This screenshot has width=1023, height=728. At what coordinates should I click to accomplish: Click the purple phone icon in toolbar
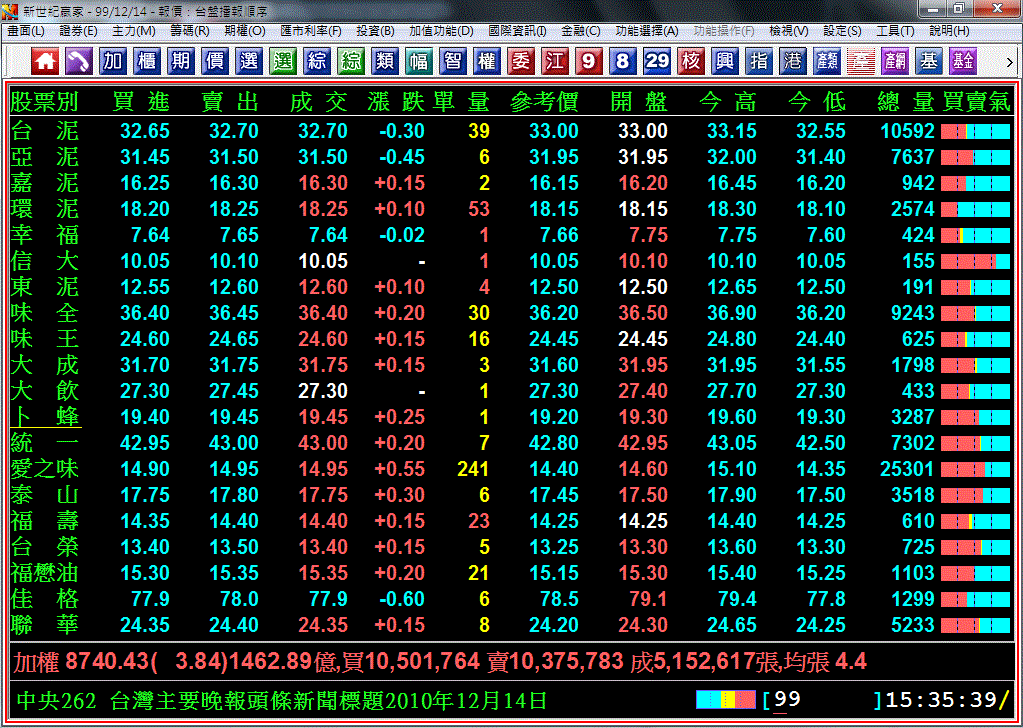(x=79, y=61)
